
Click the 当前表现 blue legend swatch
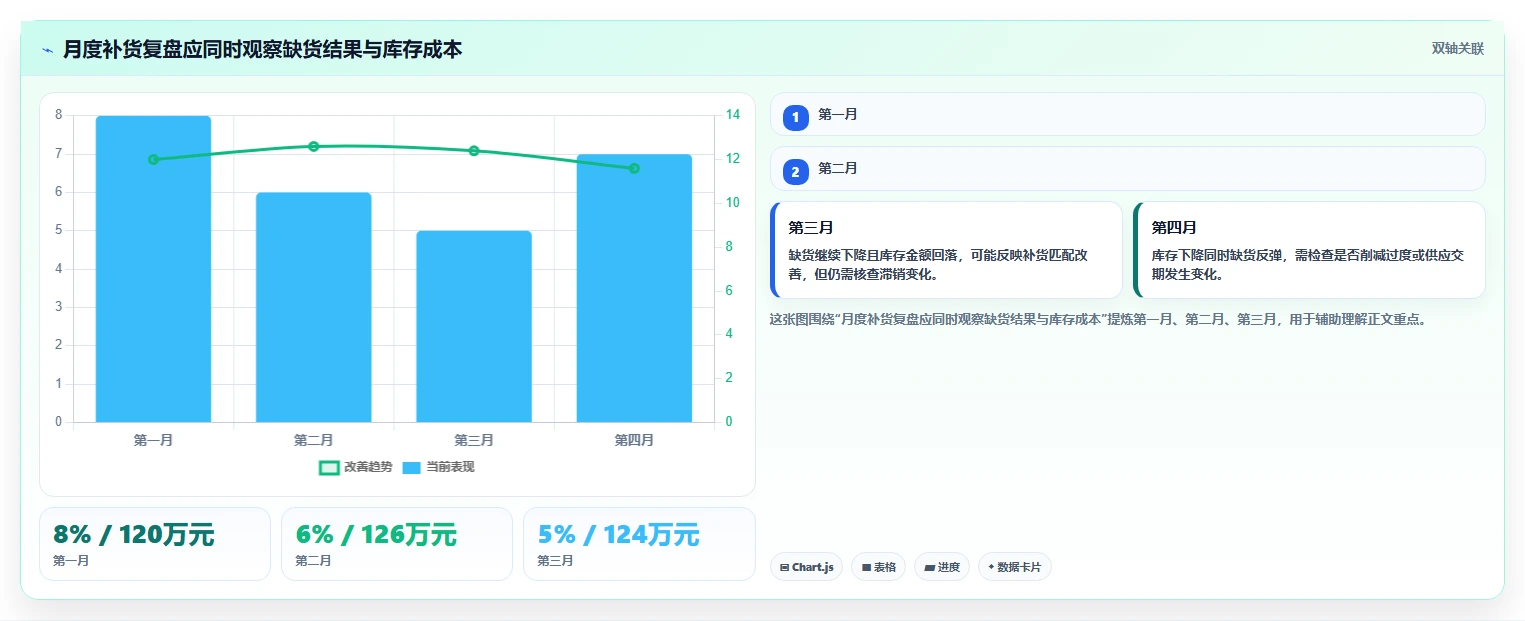tap(412, 468)
